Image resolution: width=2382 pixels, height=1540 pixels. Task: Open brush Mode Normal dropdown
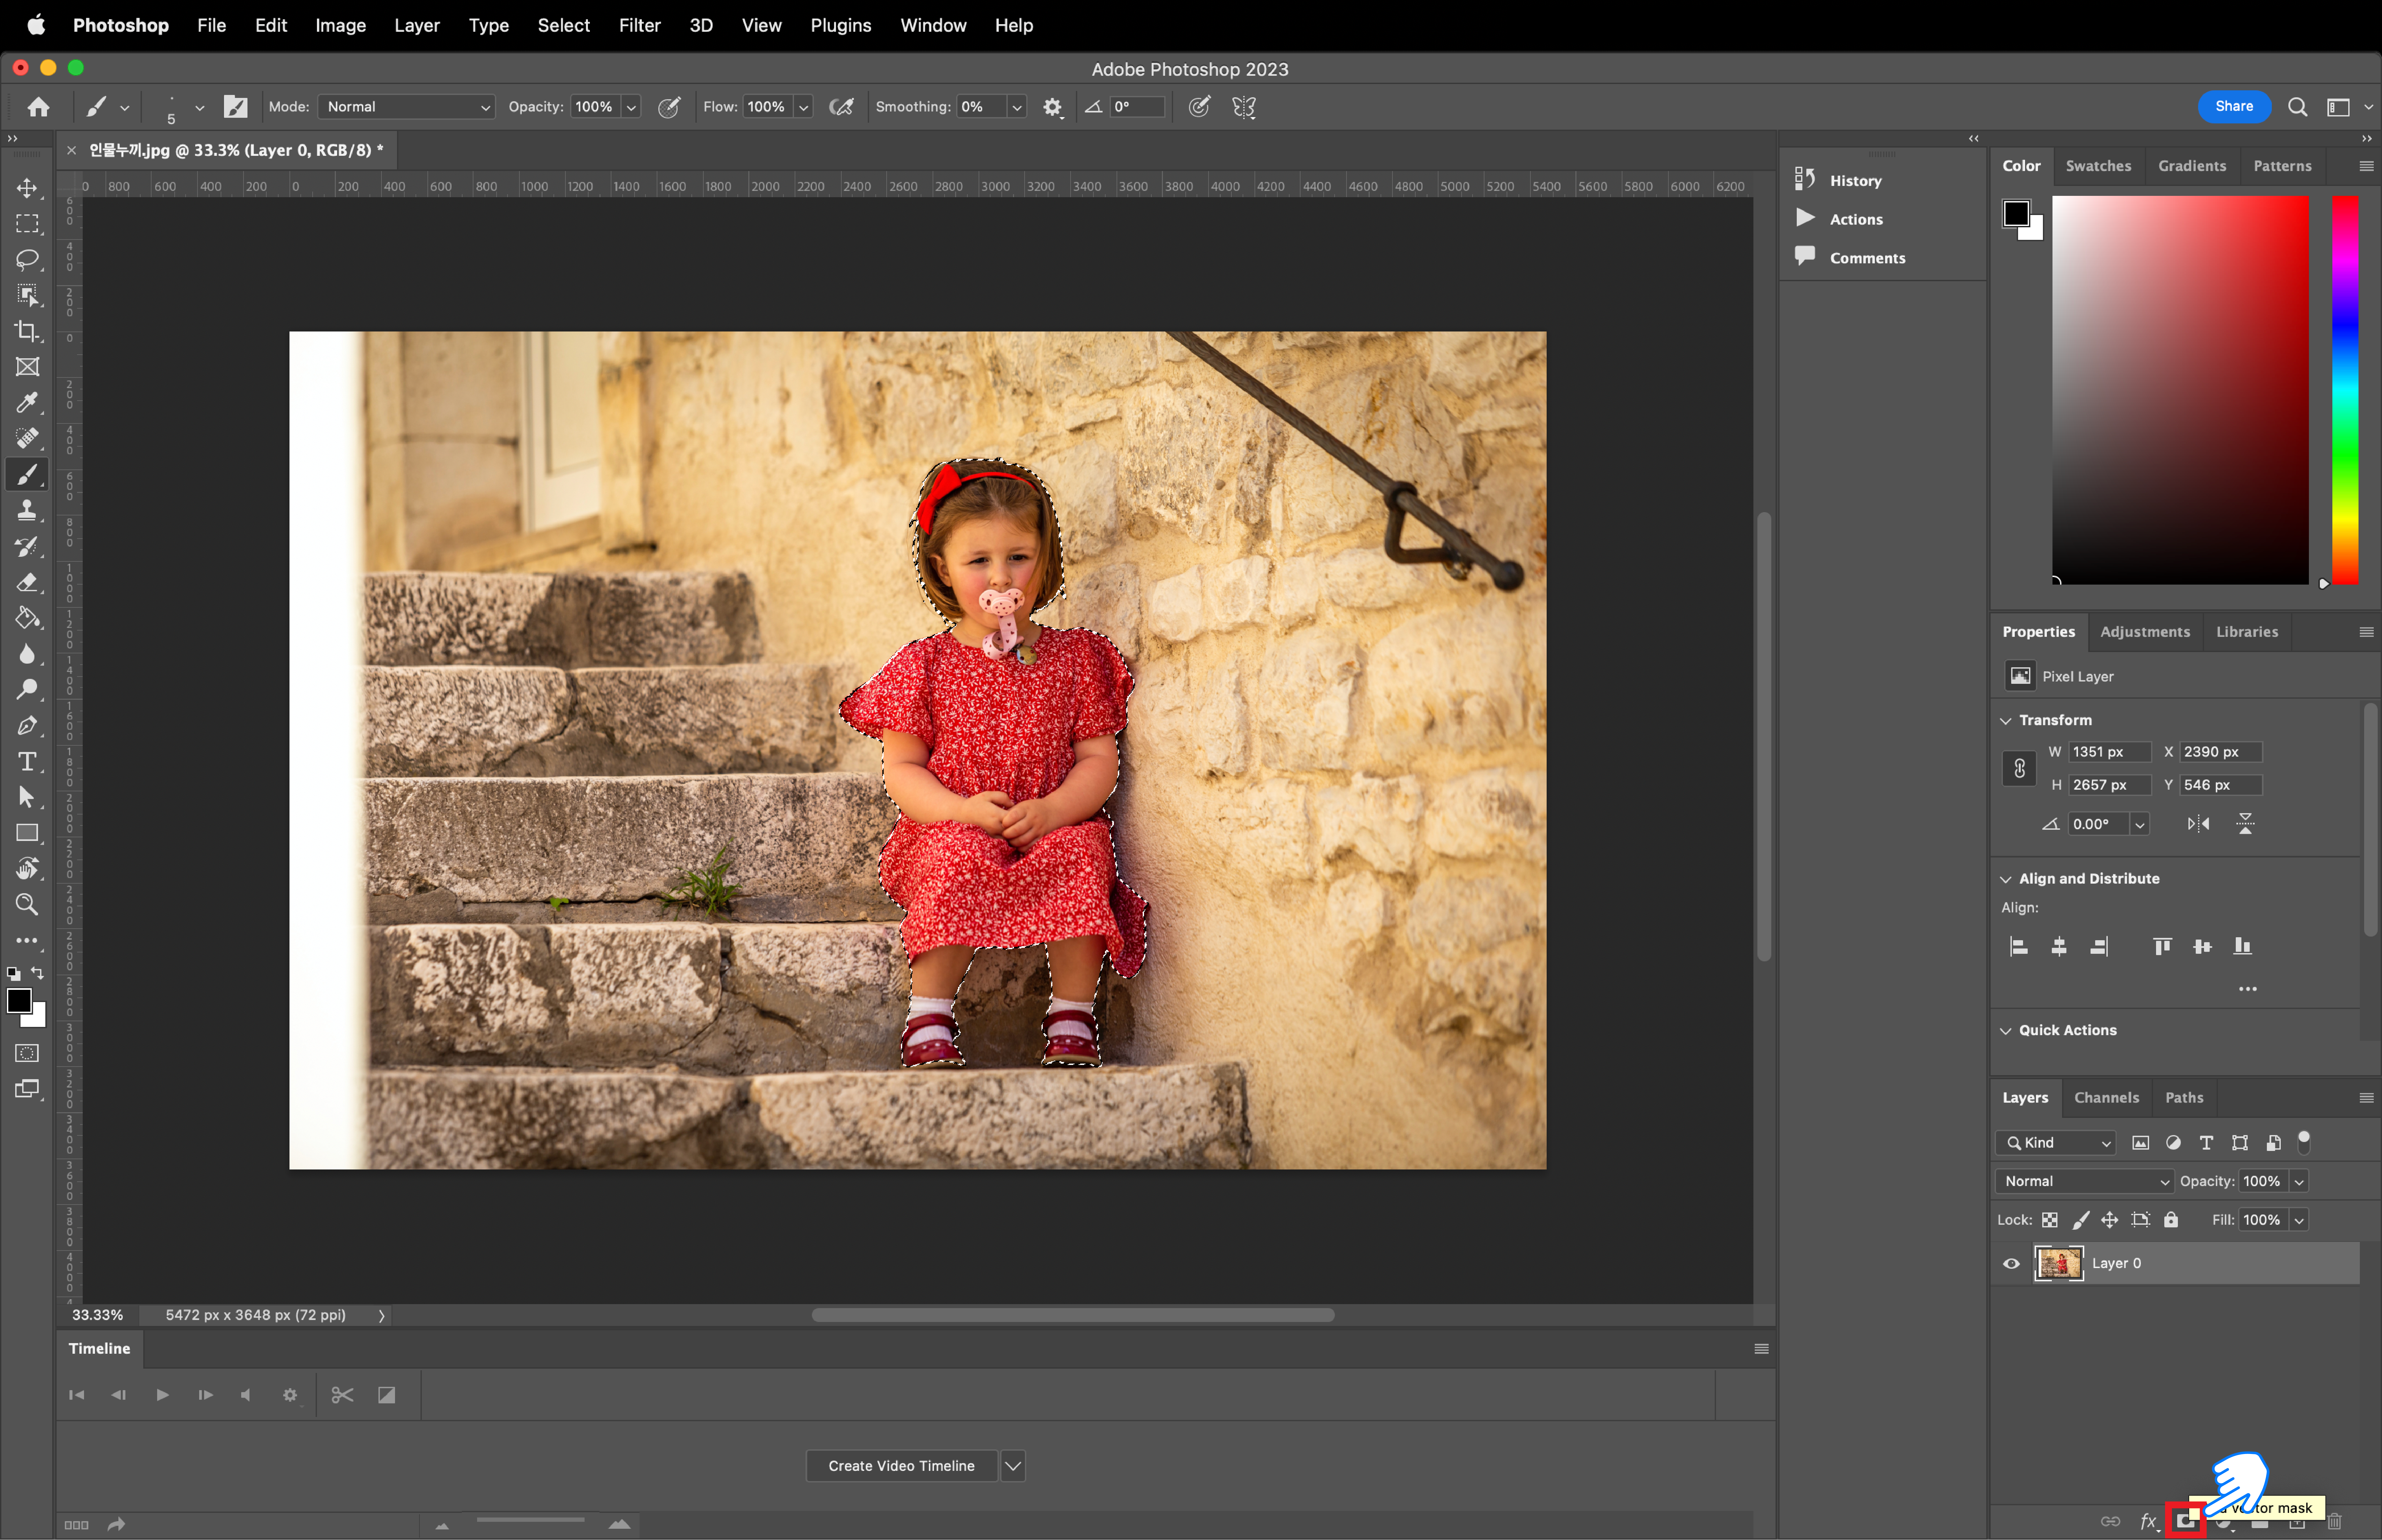click(x=406, y=107)
